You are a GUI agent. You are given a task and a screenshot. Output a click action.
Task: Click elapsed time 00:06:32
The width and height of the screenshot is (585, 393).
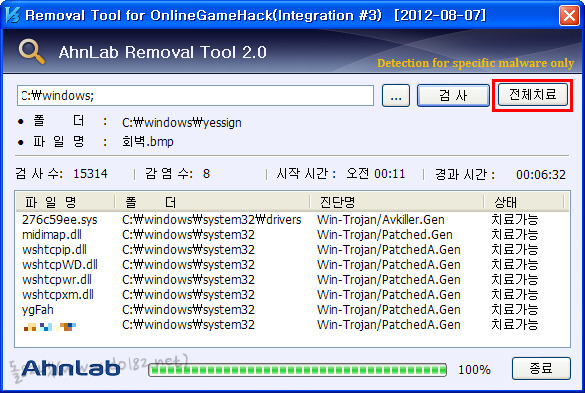point(541,174)
